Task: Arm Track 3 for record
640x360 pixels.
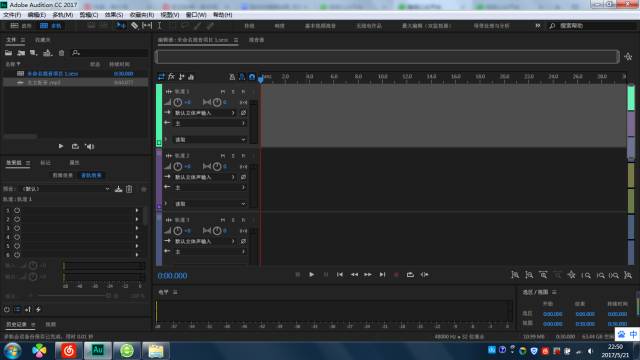Action: pos(243,220)
